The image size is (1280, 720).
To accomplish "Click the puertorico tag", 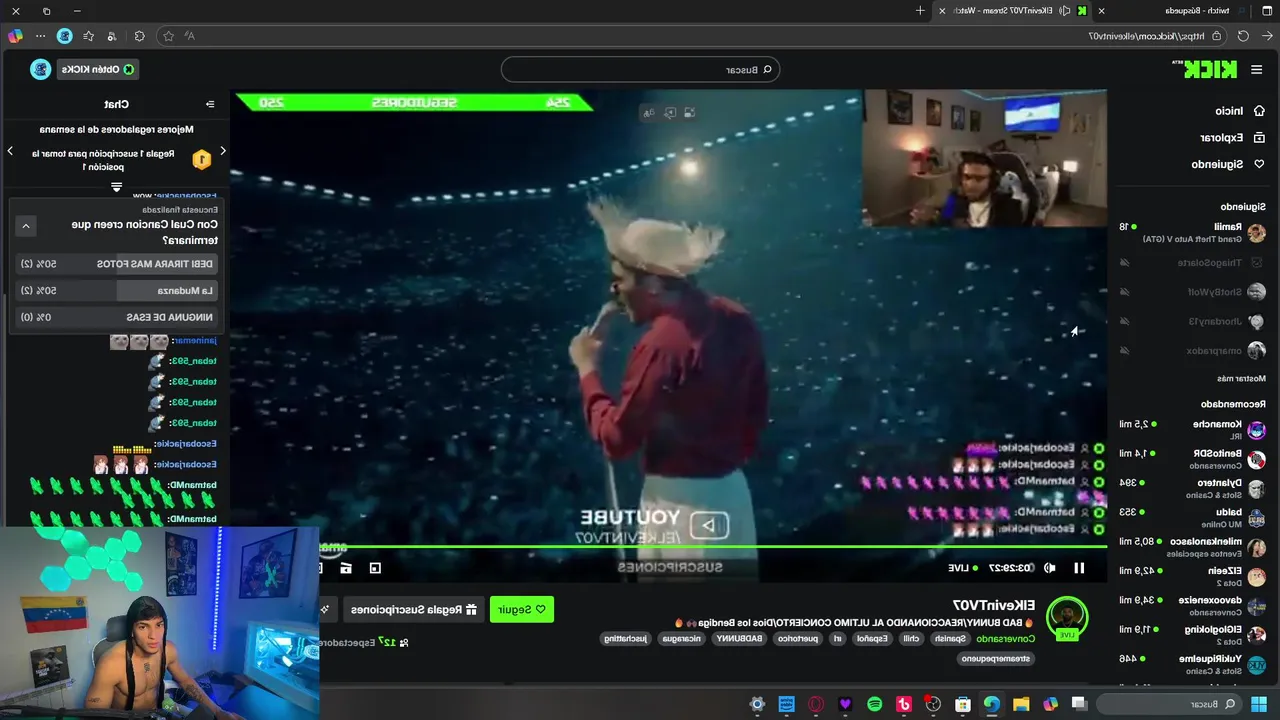I will coord(799,639).
